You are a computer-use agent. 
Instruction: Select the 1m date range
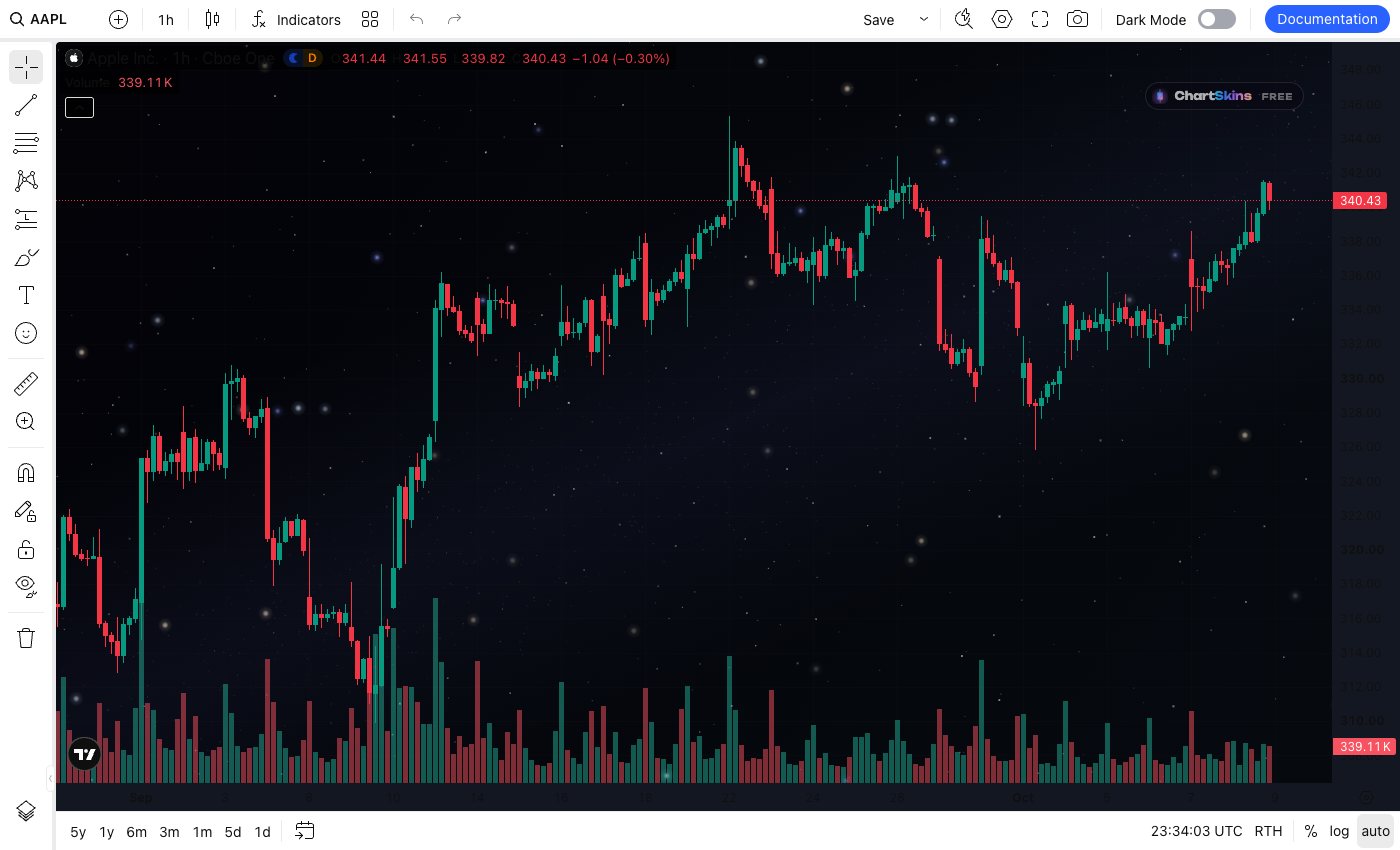tap(202, 831)
